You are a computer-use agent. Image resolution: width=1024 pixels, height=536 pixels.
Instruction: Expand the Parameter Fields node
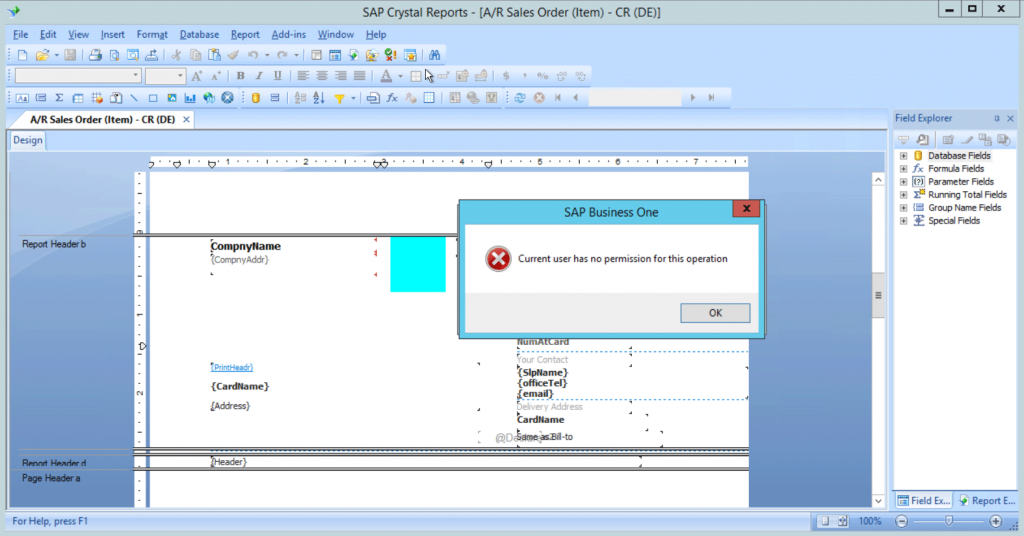pyautogui.click(x=903, y=182)
